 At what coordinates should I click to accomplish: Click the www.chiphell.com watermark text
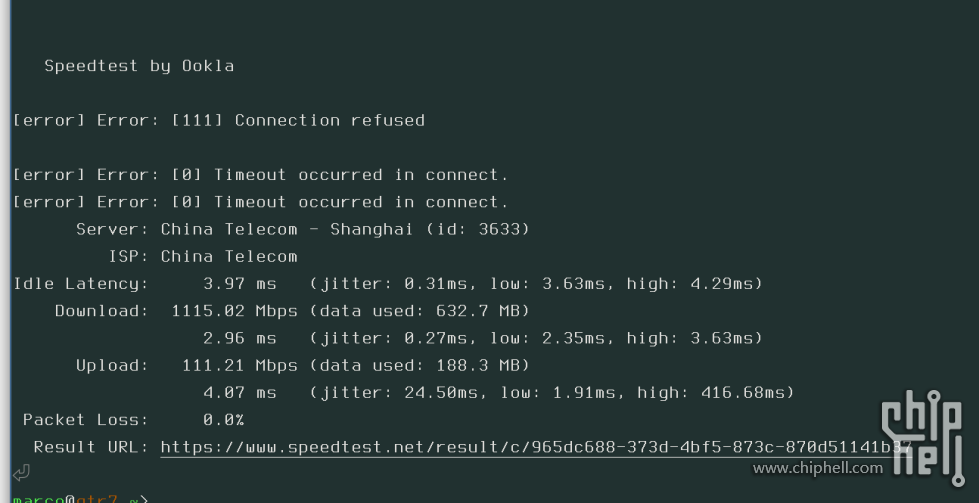818,469
